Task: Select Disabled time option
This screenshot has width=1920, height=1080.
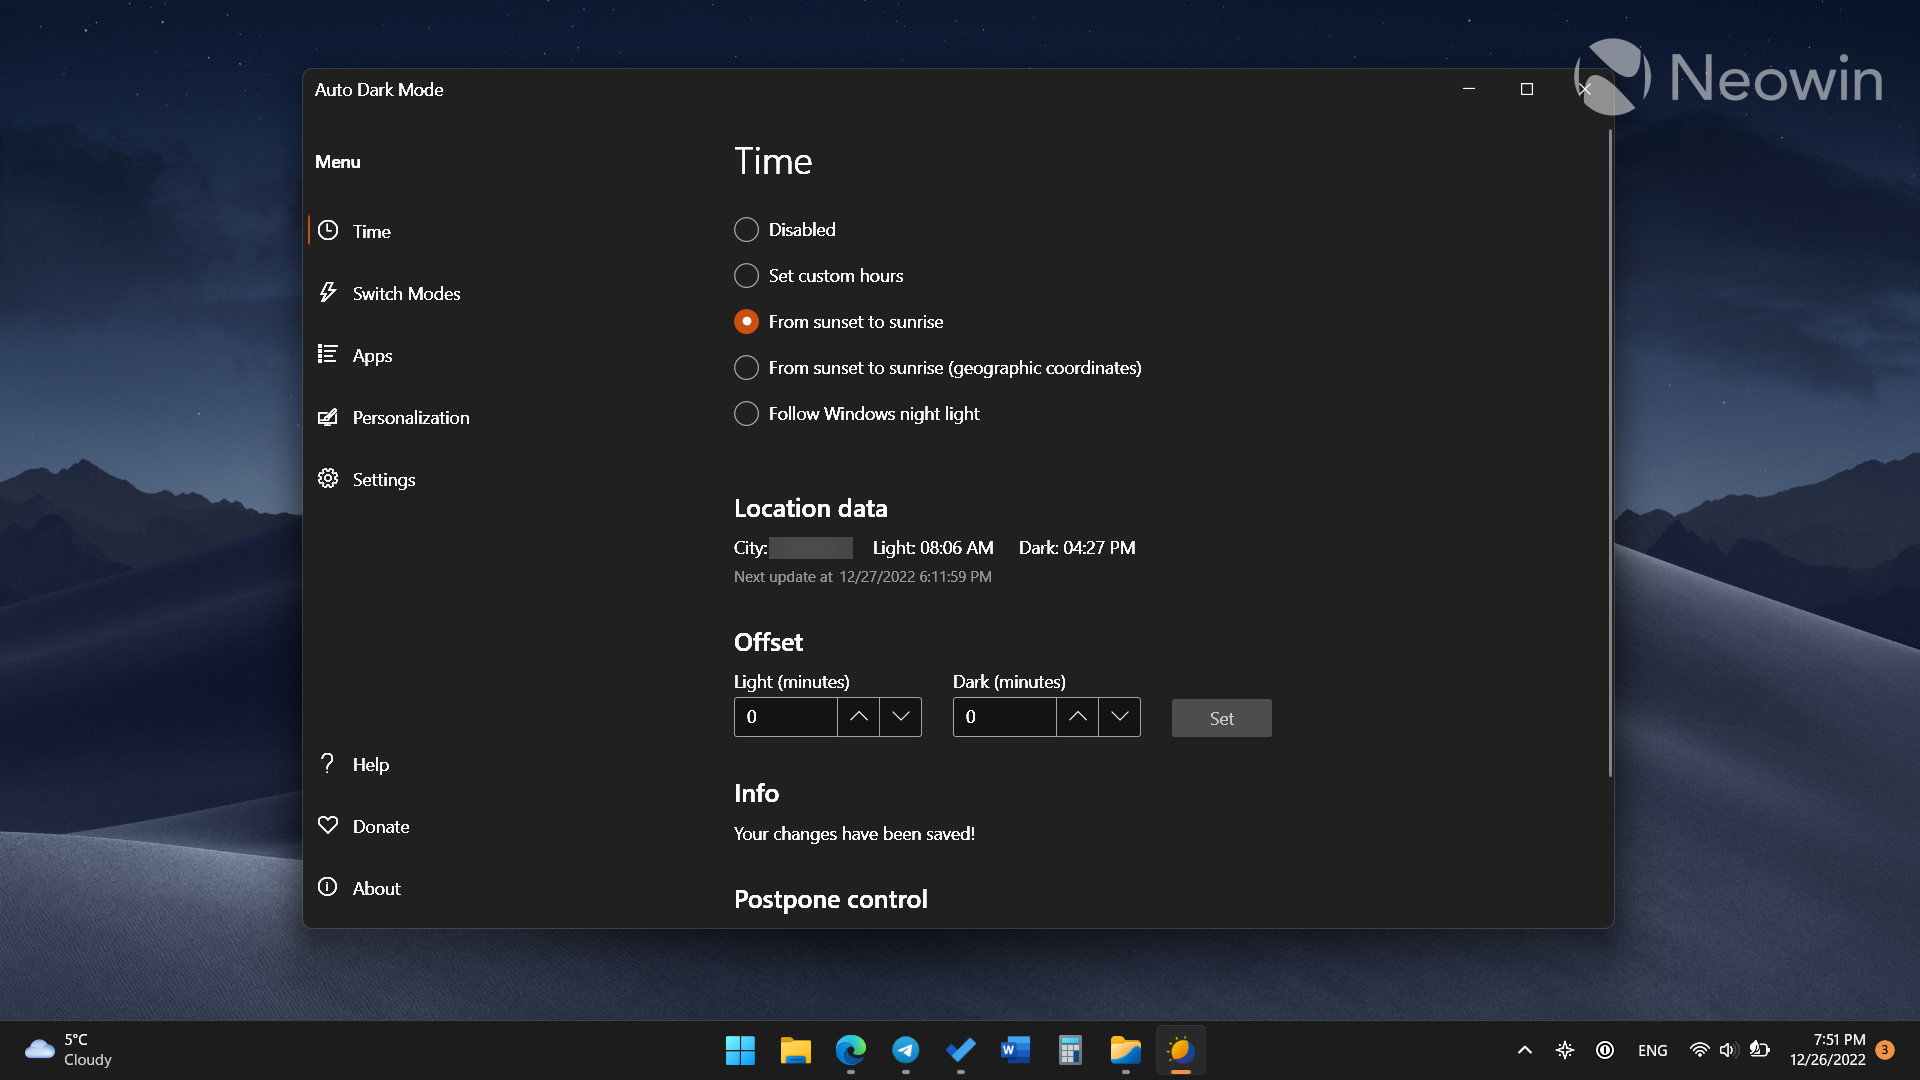Action: pos(746,229)
